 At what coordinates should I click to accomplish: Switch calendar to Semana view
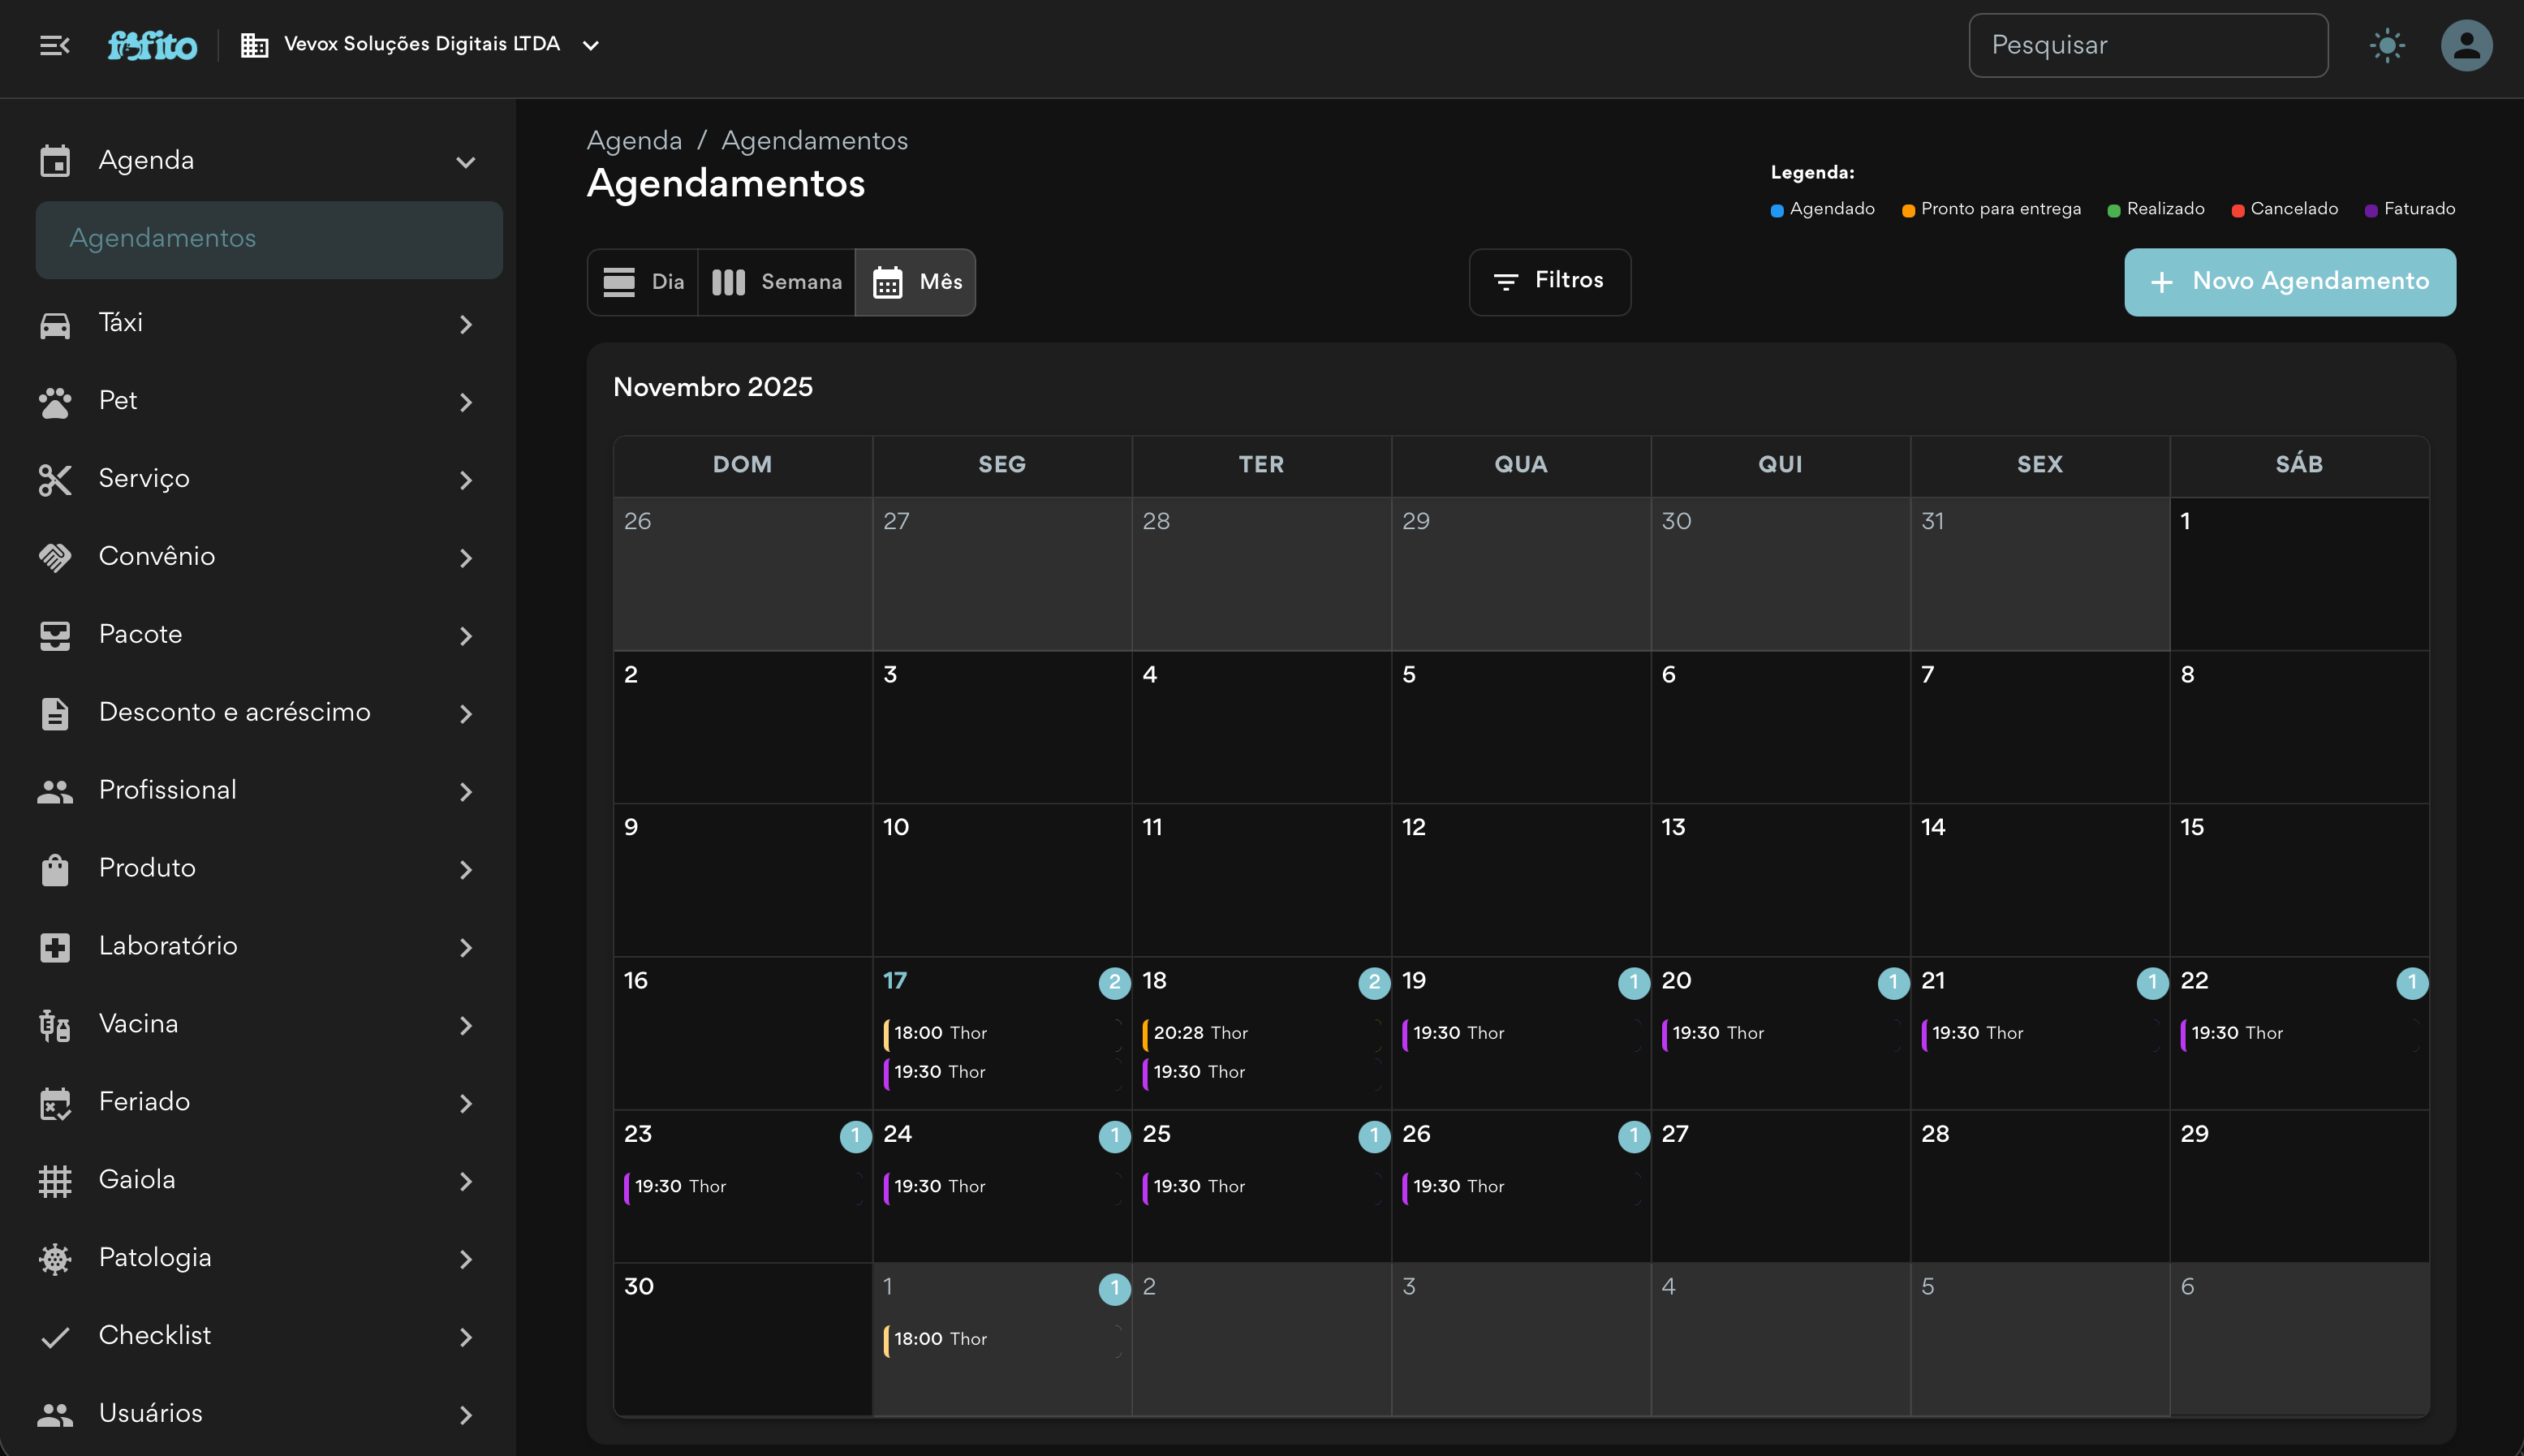coord(777,282)
